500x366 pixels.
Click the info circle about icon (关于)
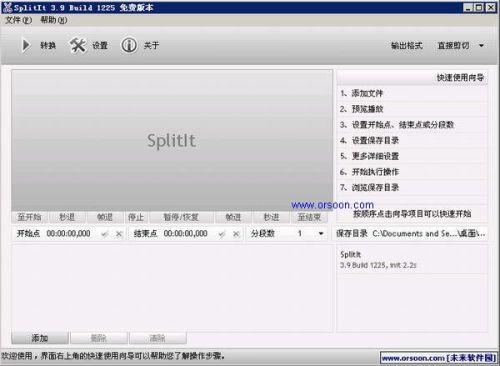[x=129, y=45]
